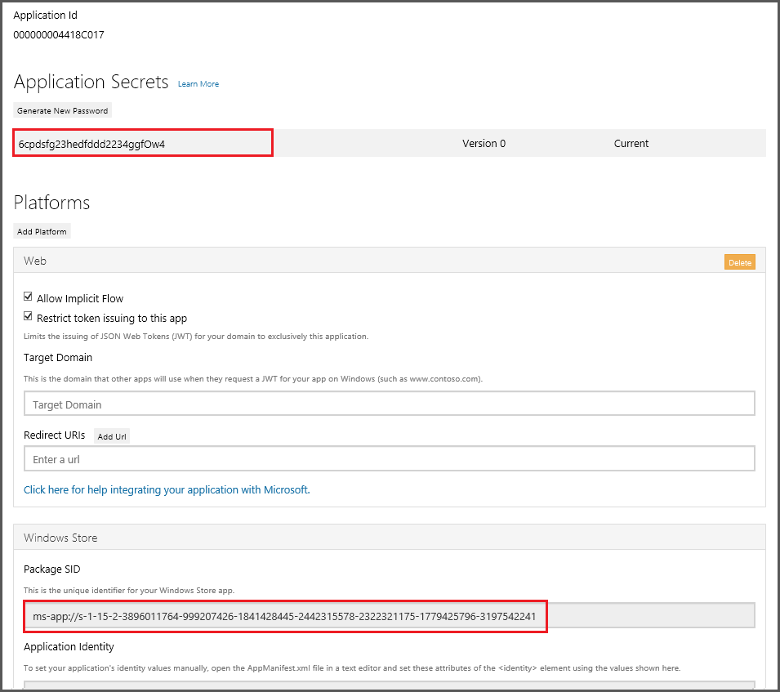Click the Enter a url text field
Screen dimensions: 780x692
389,459
